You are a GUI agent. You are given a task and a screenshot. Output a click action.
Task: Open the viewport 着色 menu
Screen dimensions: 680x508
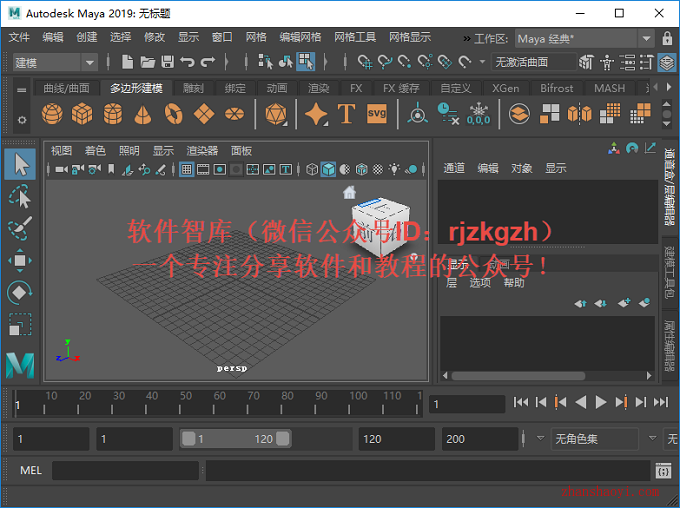click(x=95, y=151)
